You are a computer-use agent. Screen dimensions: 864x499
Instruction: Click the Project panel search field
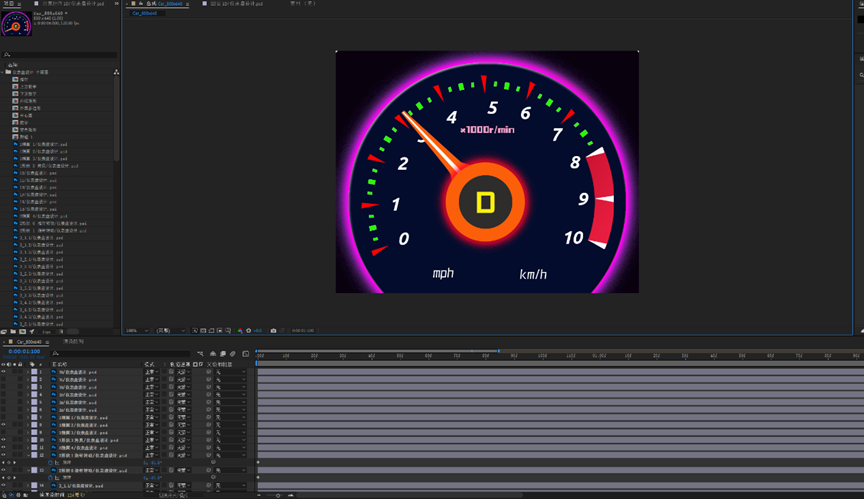tap(60, 55)
